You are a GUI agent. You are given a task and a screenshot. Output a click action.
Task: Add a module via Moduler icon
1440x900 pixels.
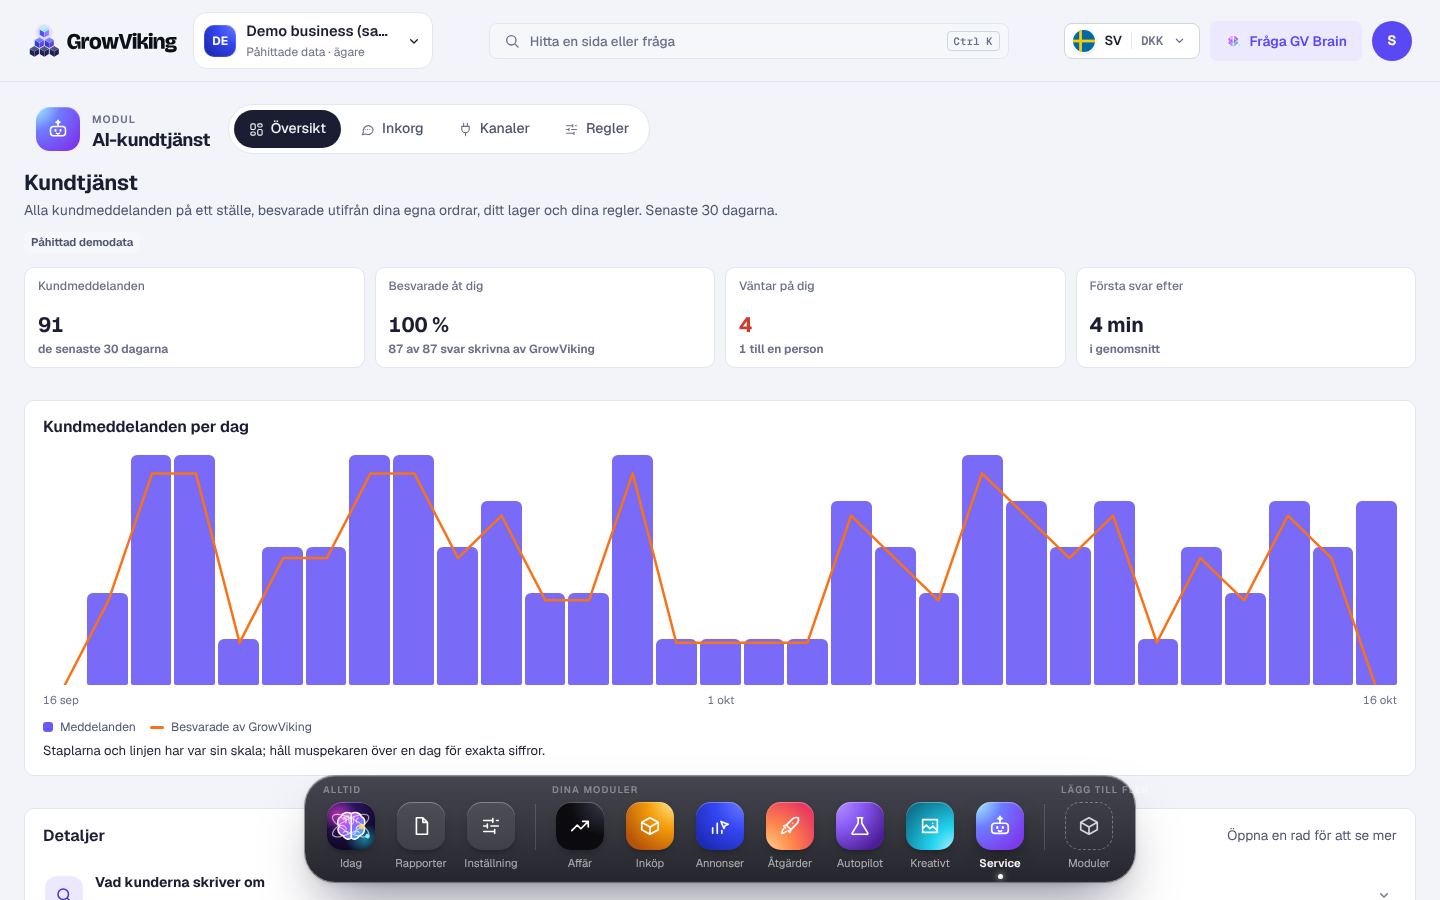pyautogui.click(x=1089, y=826)
